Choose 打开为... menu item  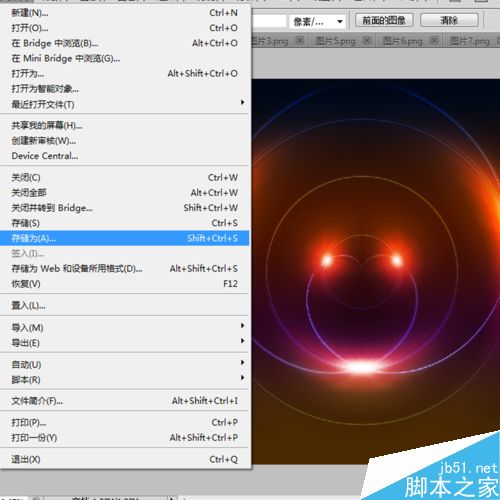pos(125,74)
